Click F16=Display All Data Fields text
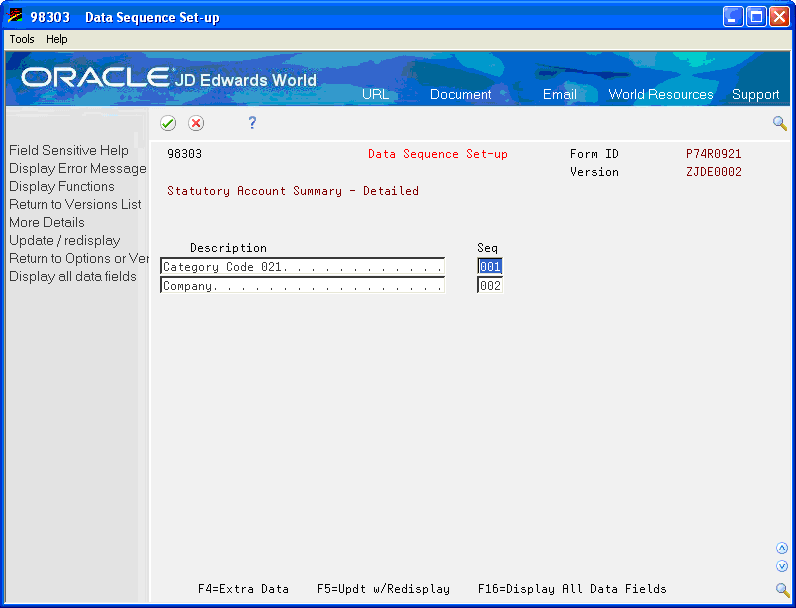This screenshot has width=796, height=608. (572, 589)
